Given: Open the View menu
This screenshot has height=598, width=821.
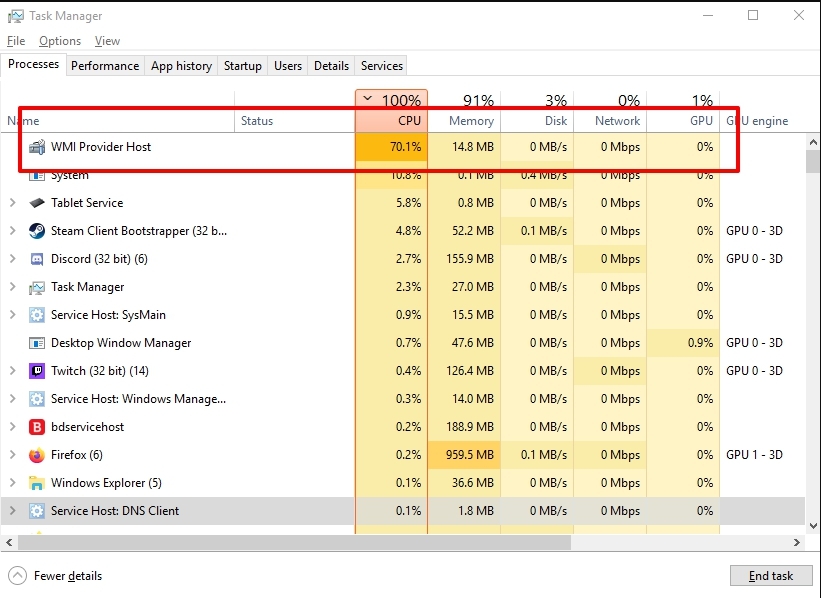Looking at the screenshot, I should 107,41.
